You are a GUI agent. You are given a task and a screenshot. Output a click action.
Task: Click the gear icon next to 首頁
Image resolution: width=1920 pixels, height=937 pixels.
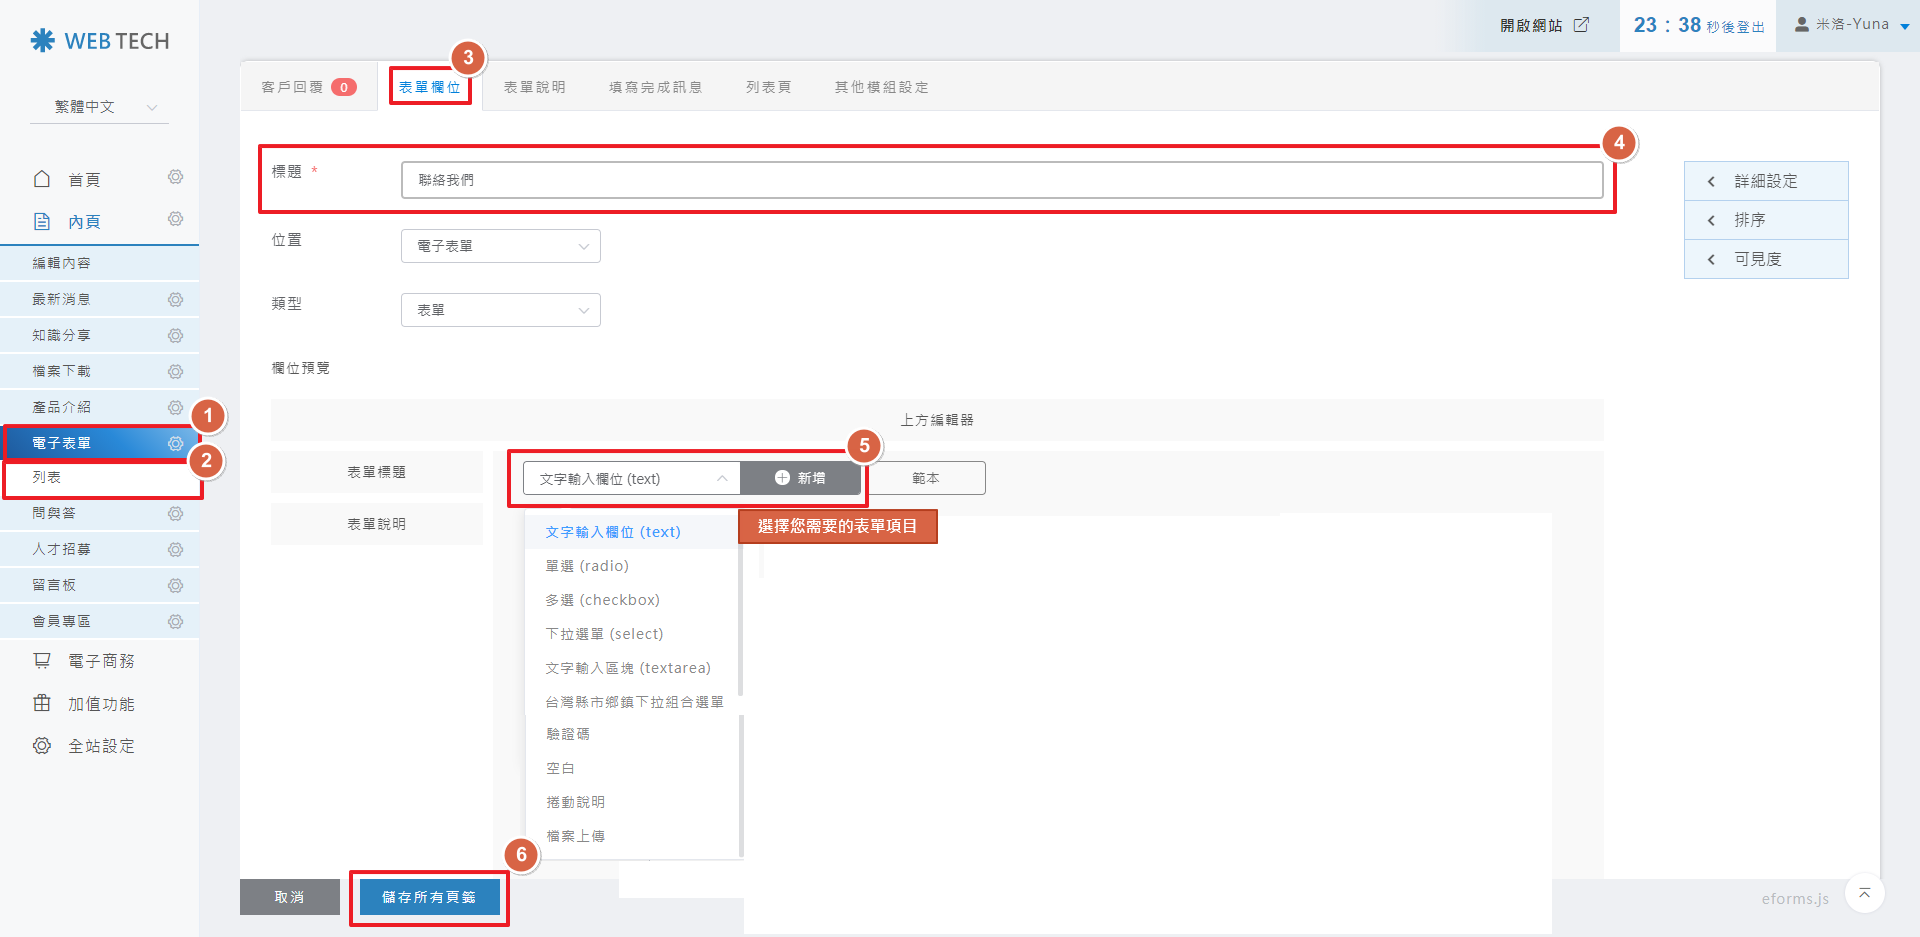pyautogui.click(x=175, y=178)
